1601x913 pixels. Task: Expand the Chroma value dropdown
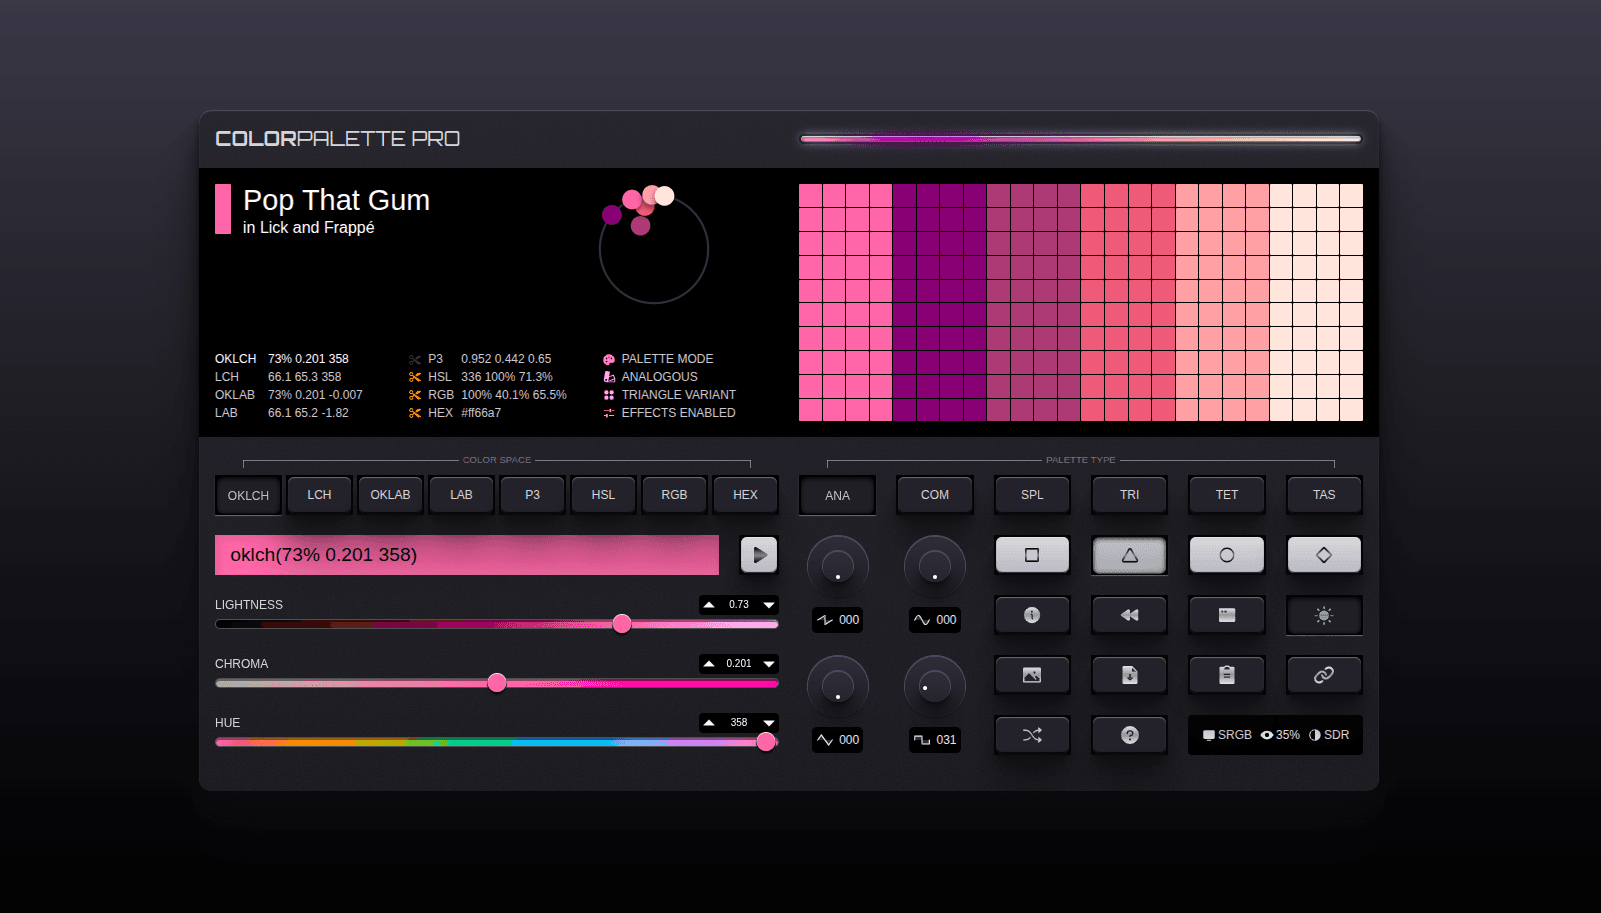[768, 663]
